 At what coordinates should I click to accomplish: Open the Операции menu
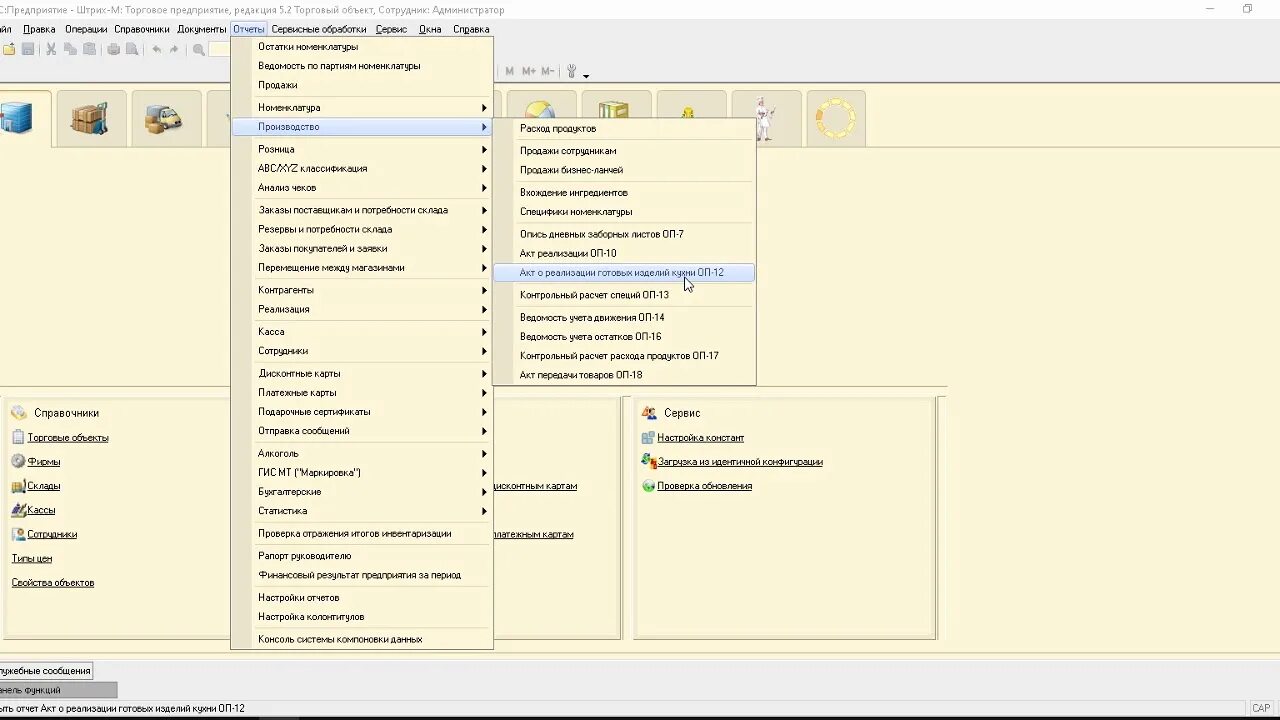click(x=86, y=29)
